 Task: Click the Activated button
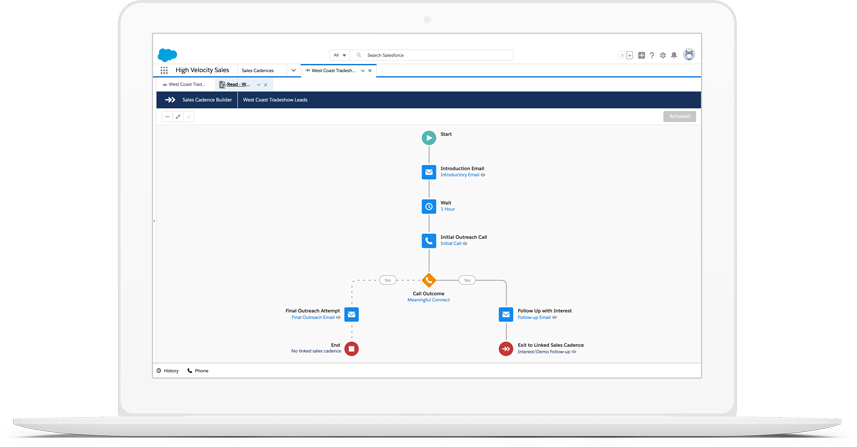[x=679, y=116]
